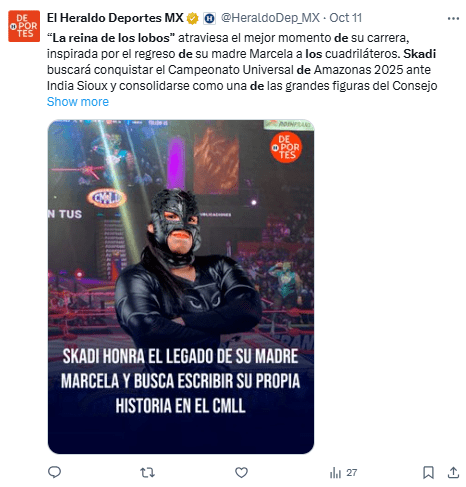Click the view count number 27

(351, 472)
